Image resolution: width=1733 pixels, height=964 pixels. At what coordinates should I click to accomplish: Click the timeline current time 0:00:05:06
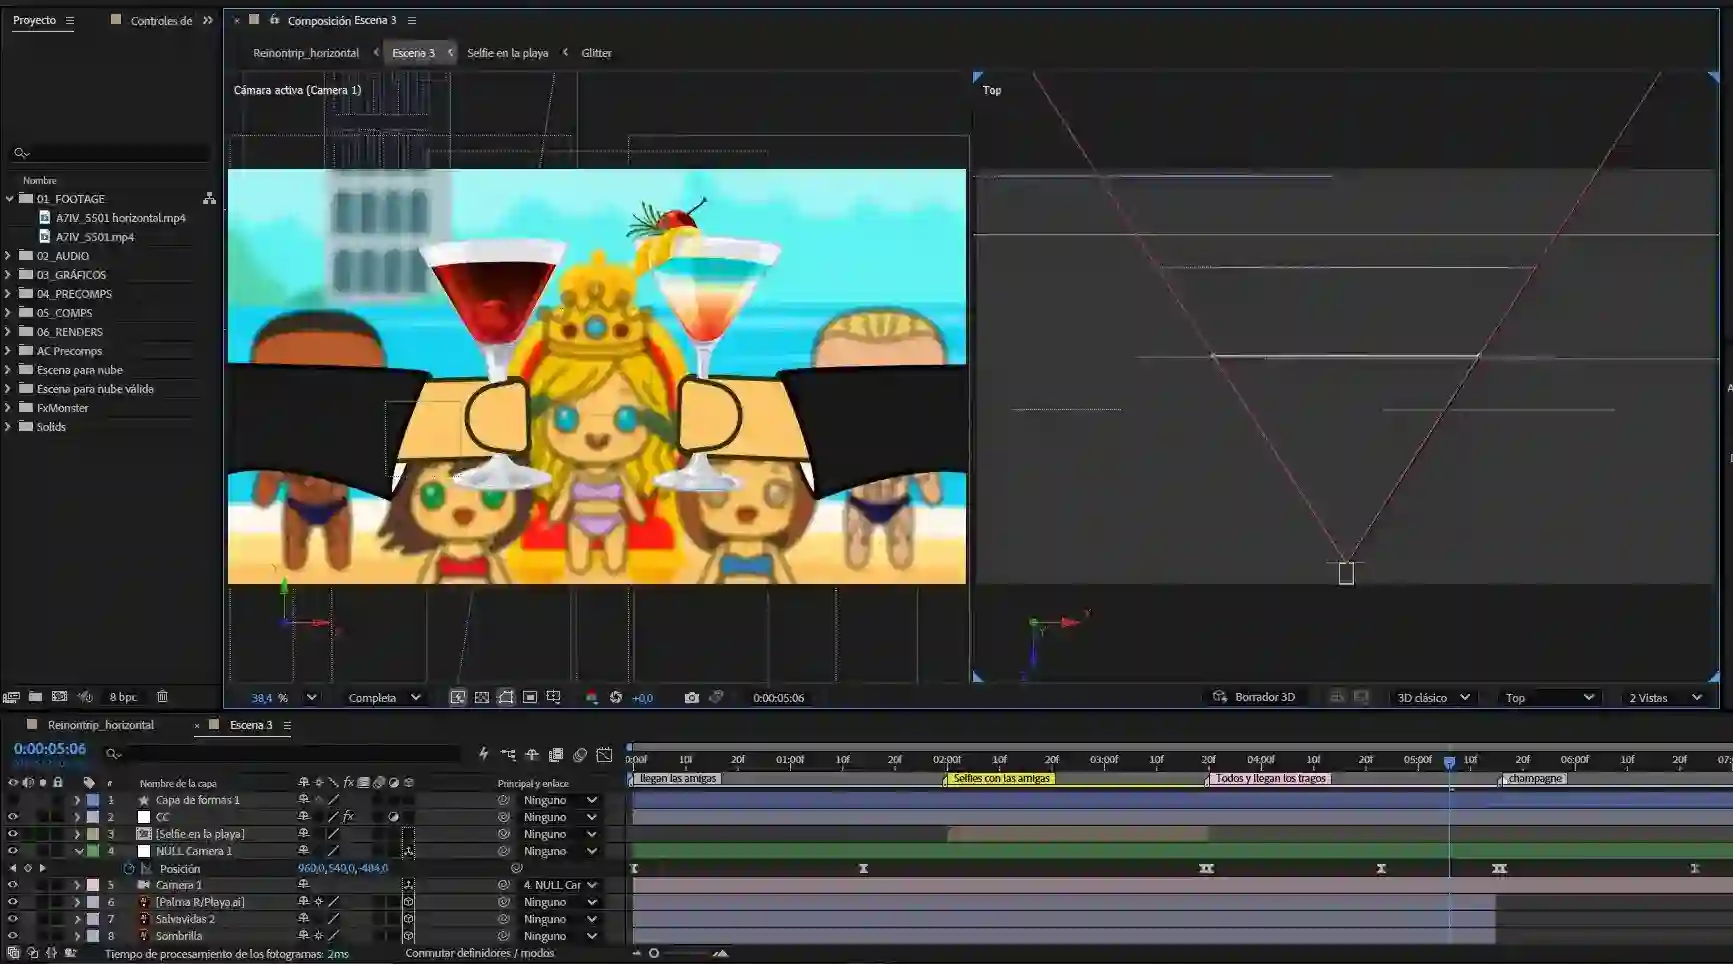(50, 749)
